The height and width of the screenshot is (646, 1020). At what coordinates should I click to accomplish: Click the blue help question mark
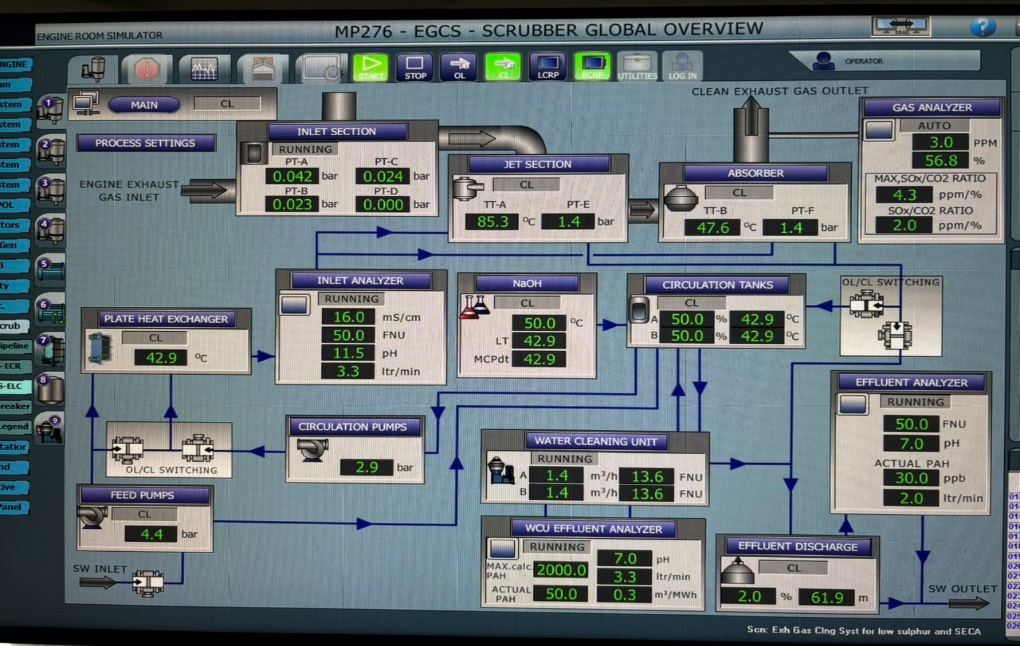982,27
